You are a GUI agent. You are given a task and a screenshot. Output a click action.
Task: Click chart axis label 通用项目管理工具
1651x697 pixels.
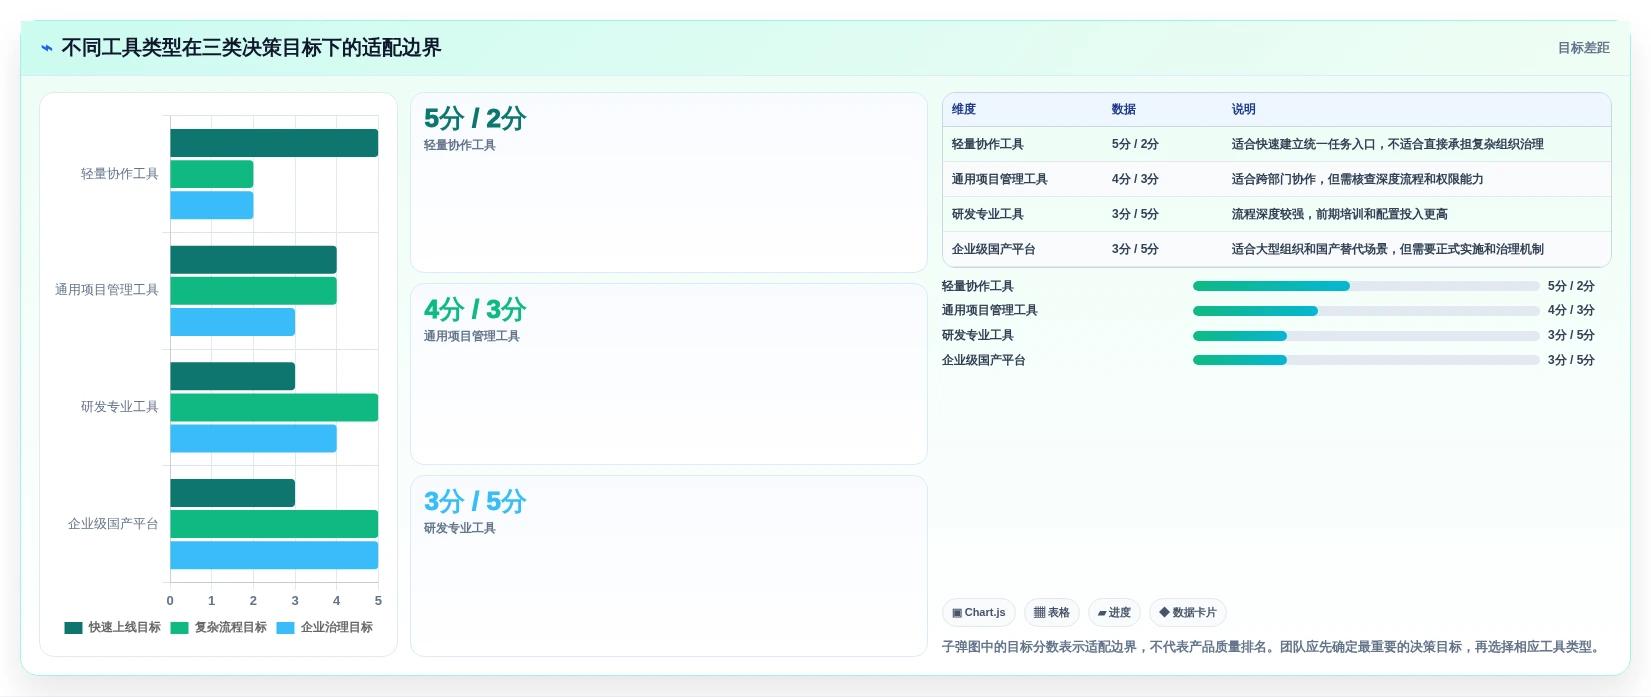pos(107,290)
